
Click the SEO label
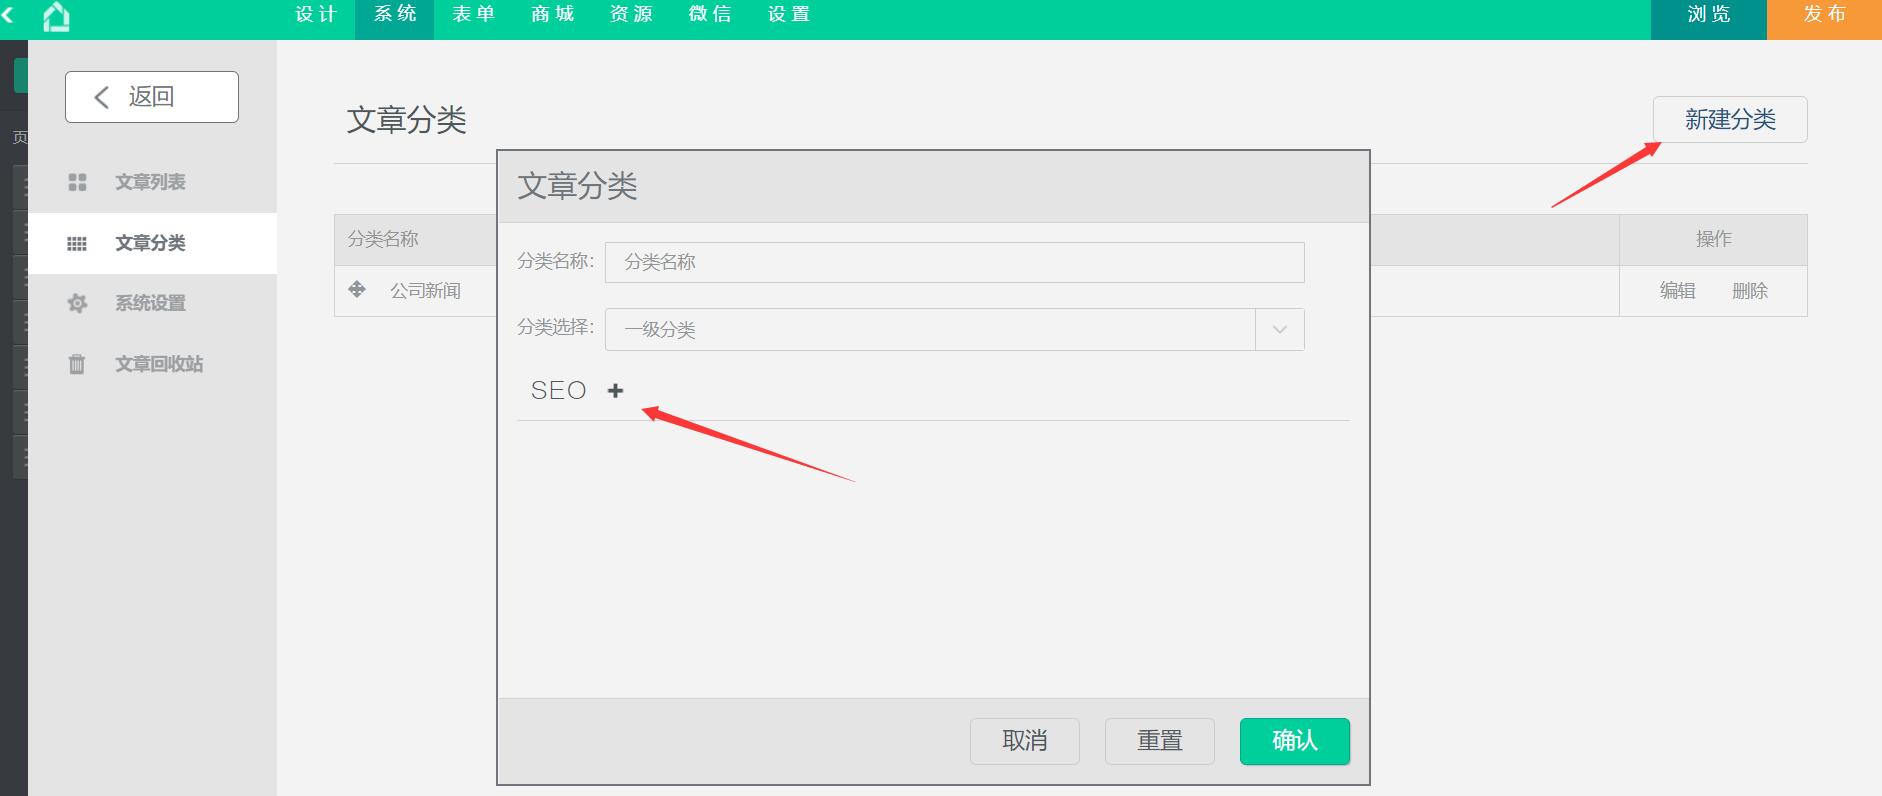558,391
